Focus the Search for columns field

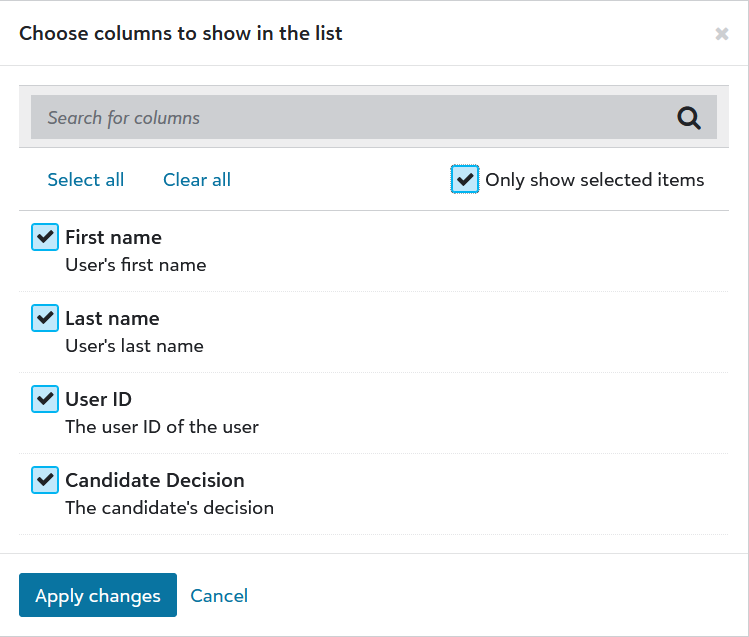tap(374, 117)
